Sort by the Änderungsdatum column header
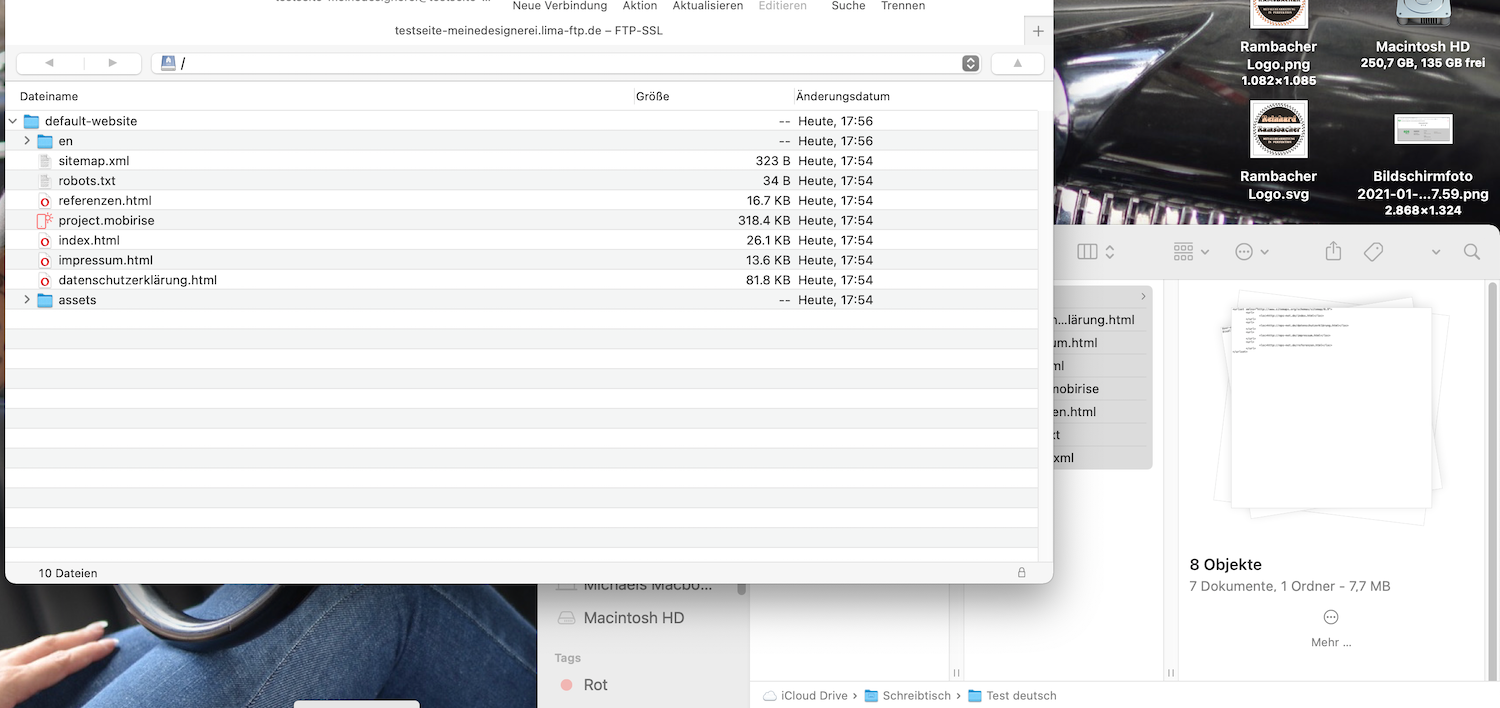Image resolution: width=1500 pixels, height=708 pixels. tap(842, 96)
